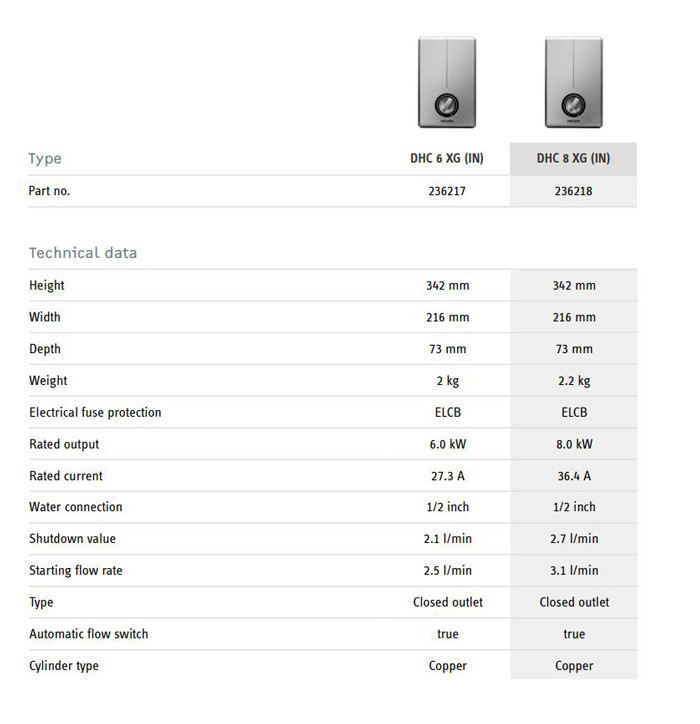Click ELCB value for DHC 8 XG
This screenshot has width=700, height=724.
(574, 412)
